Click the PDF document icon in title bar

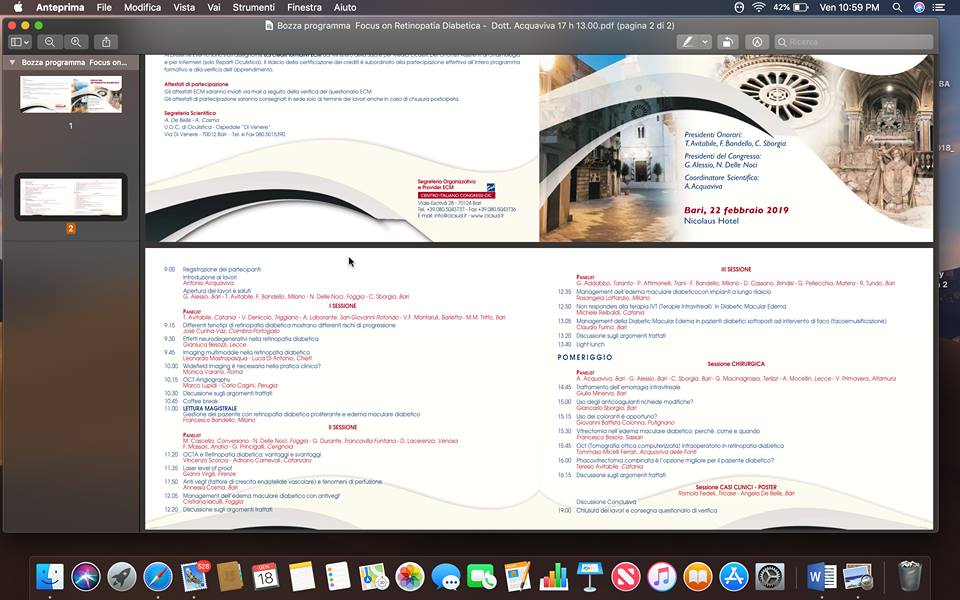[x=269, y=26]
